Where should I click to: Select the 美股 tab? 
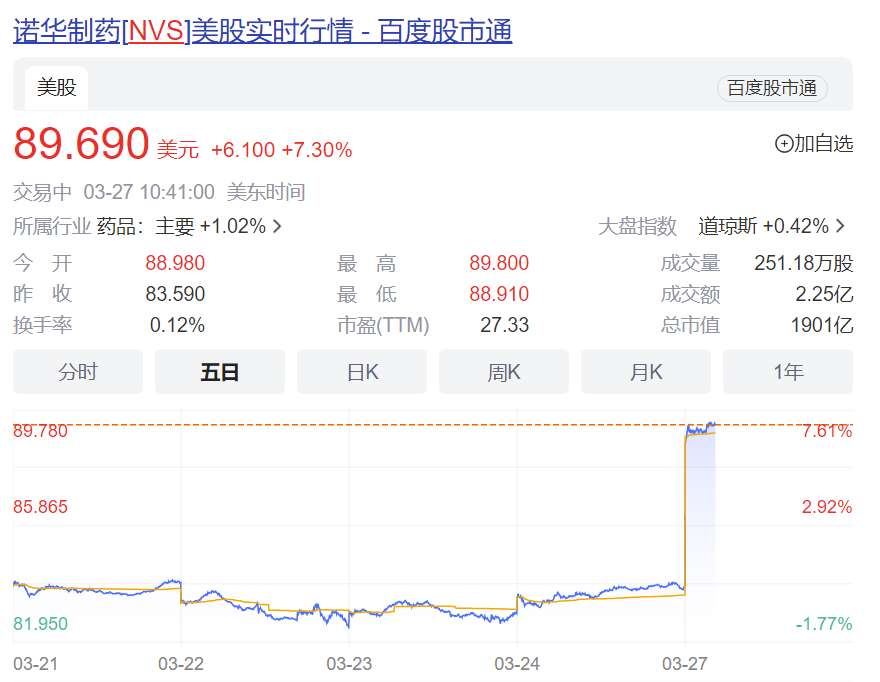click(x=57, y=88)
